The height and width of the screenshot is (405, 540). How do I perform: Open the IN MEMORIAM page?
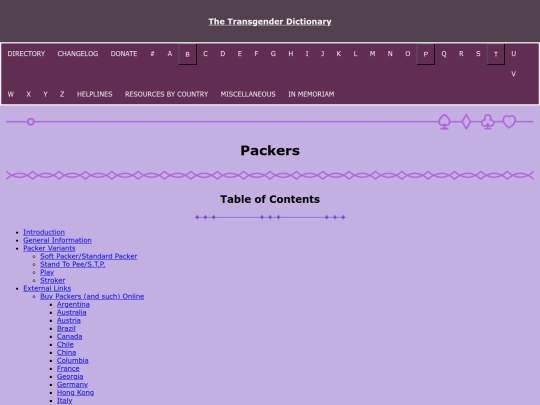pos(311,94)
